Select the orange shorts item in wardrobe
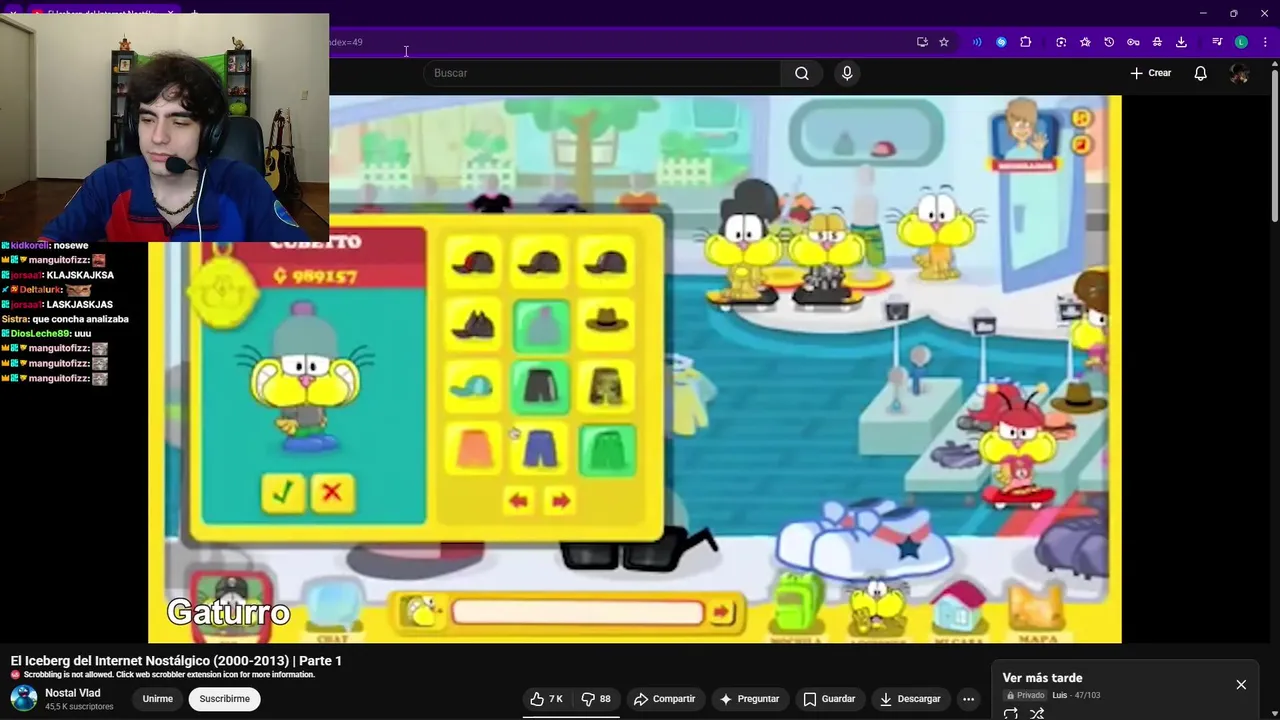 [473, 450]
